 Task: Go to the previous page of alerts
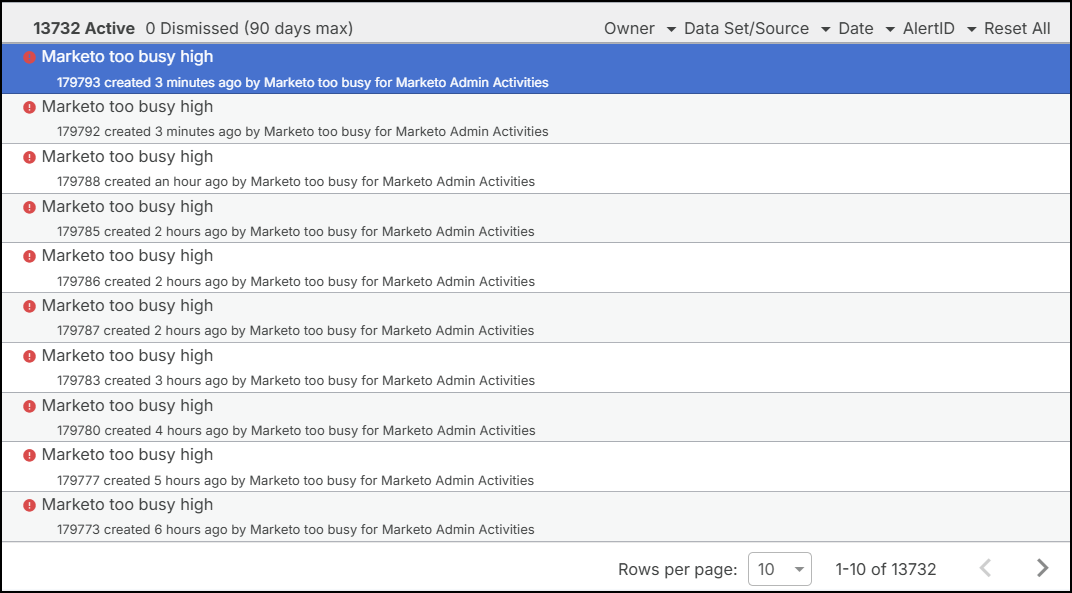pyautogui.click(x=985, y=568)
